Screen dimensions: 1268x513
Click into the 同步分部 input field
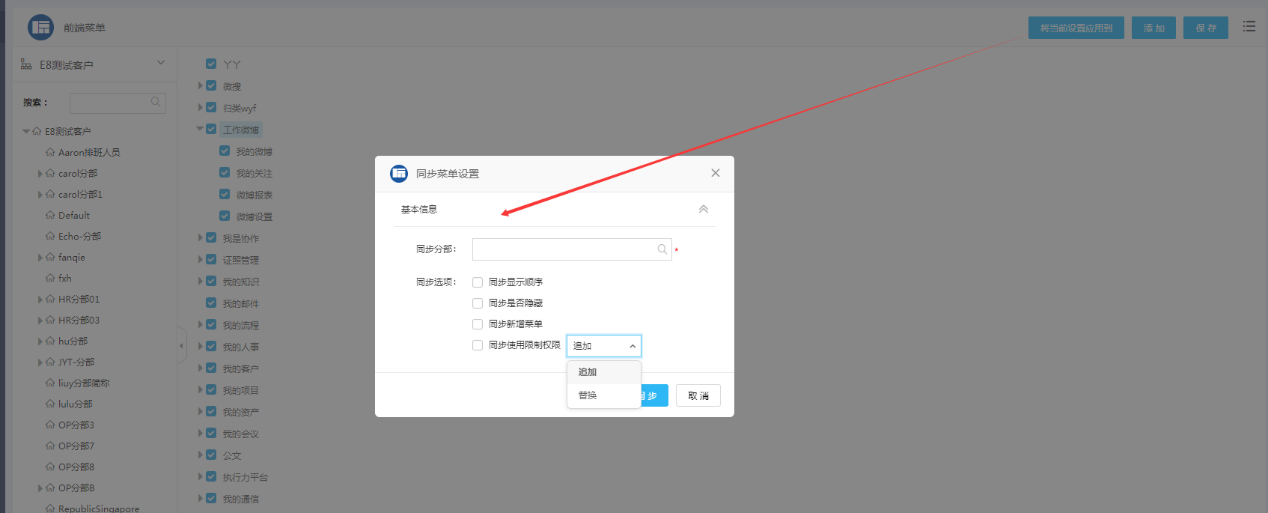[x=562, y=249]
